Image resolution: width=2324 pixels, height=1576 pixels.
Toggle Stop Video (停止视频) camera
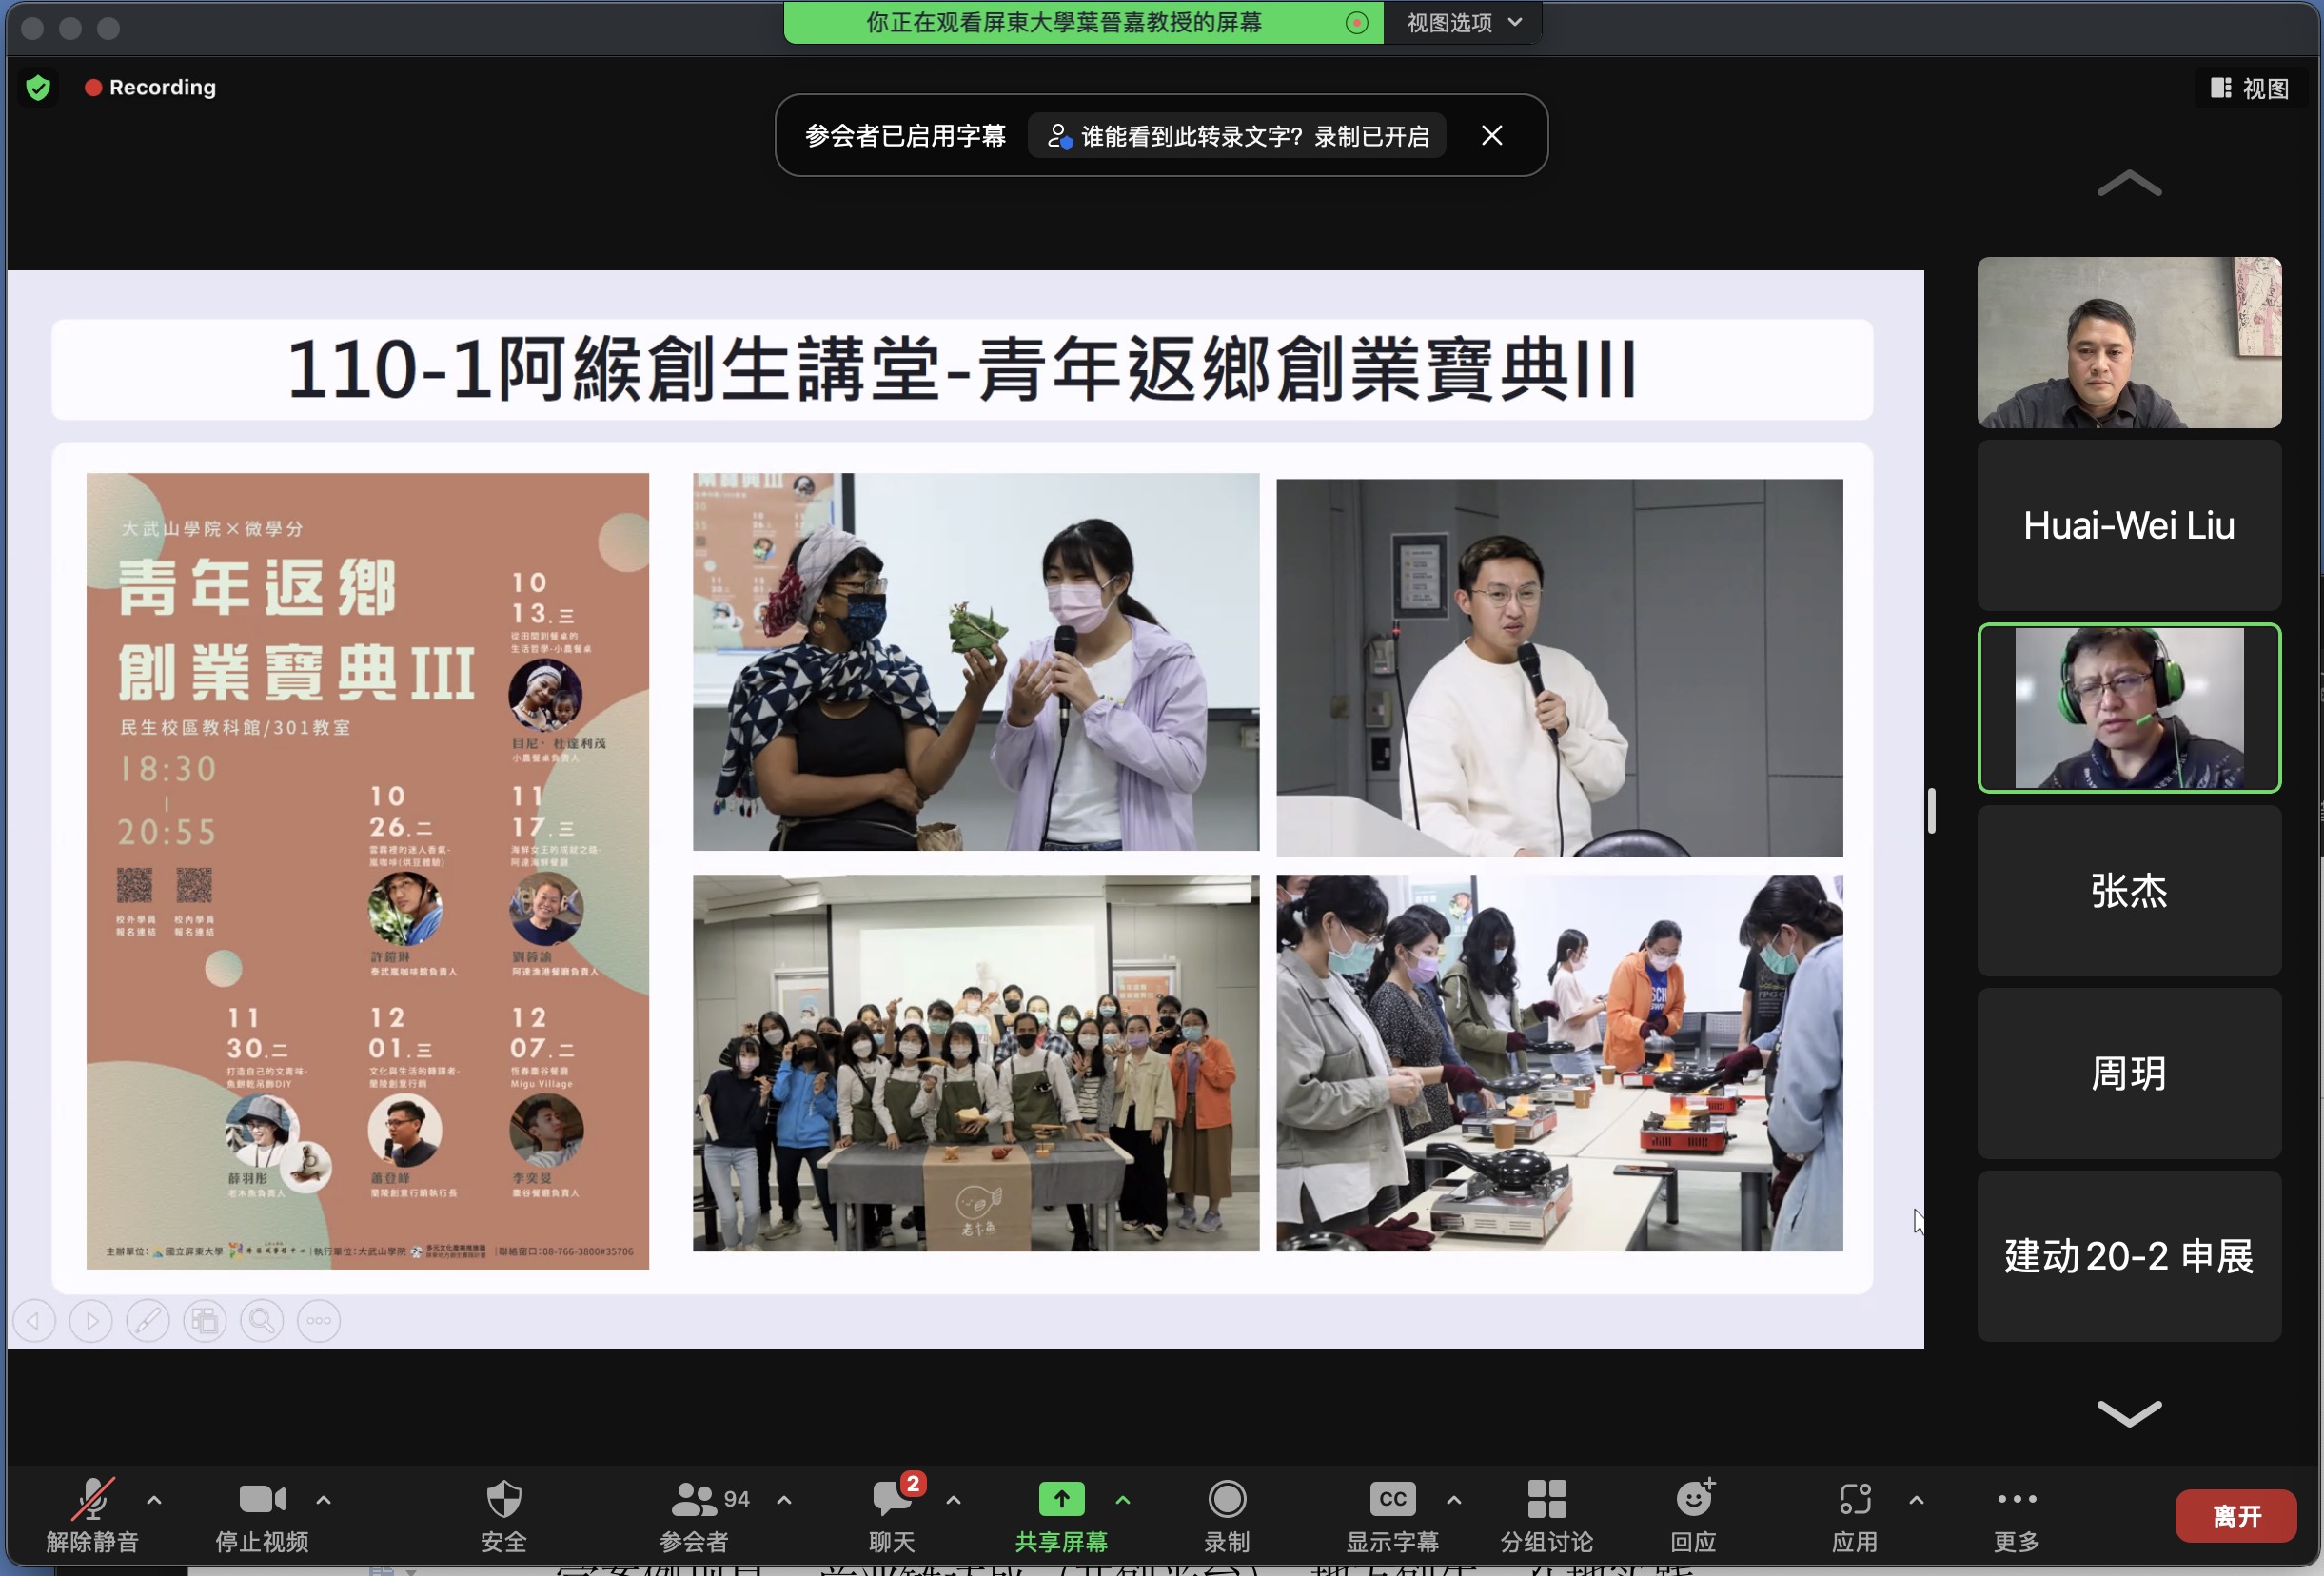262,1499
